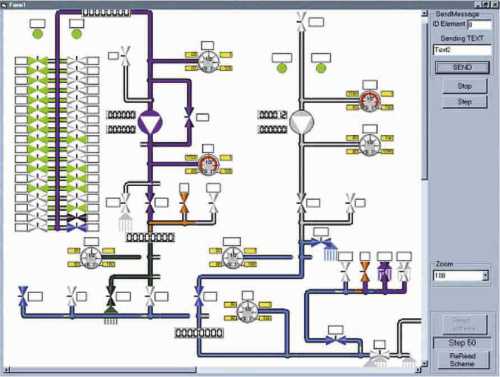Focus the ID Element input field
Screen dimensions: 500x377
pyautogui.click(x=480, y=25)
